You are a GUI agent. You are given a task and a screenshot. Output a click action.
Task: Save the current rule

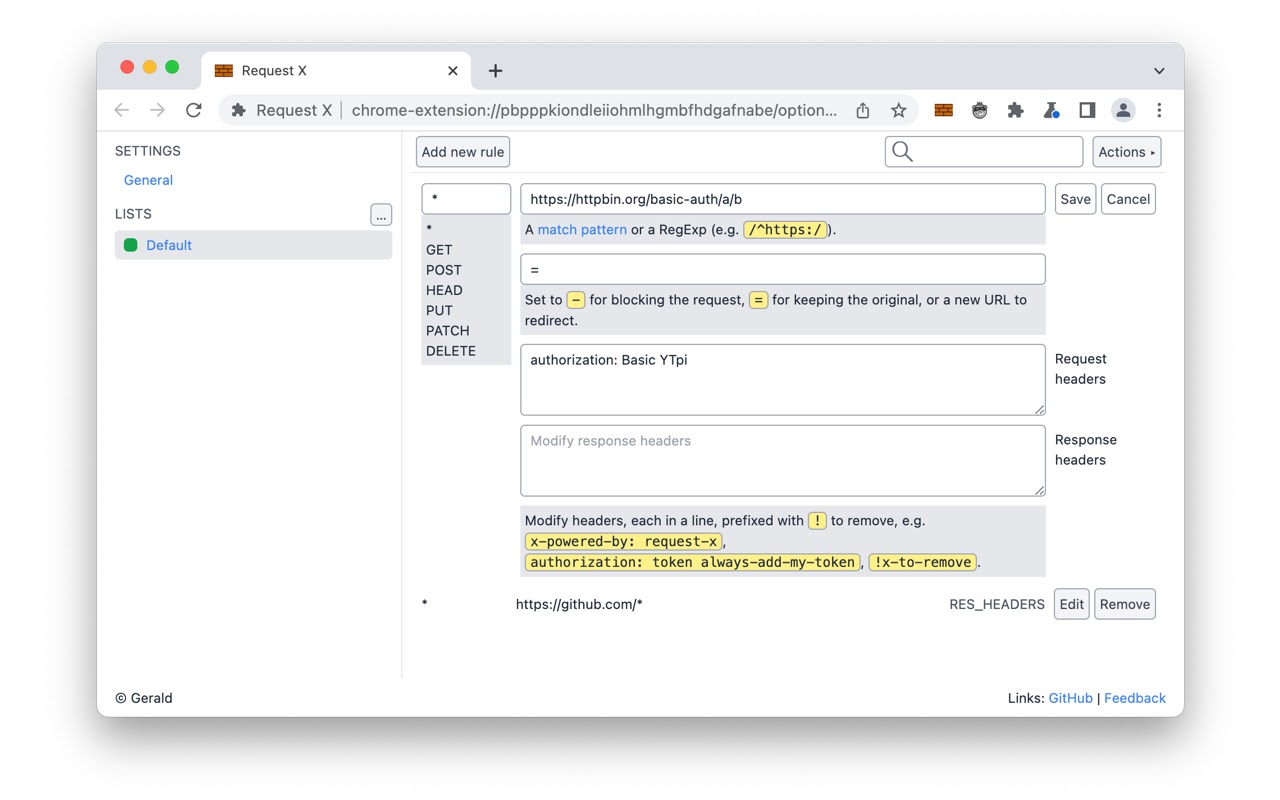(1075, 199)
